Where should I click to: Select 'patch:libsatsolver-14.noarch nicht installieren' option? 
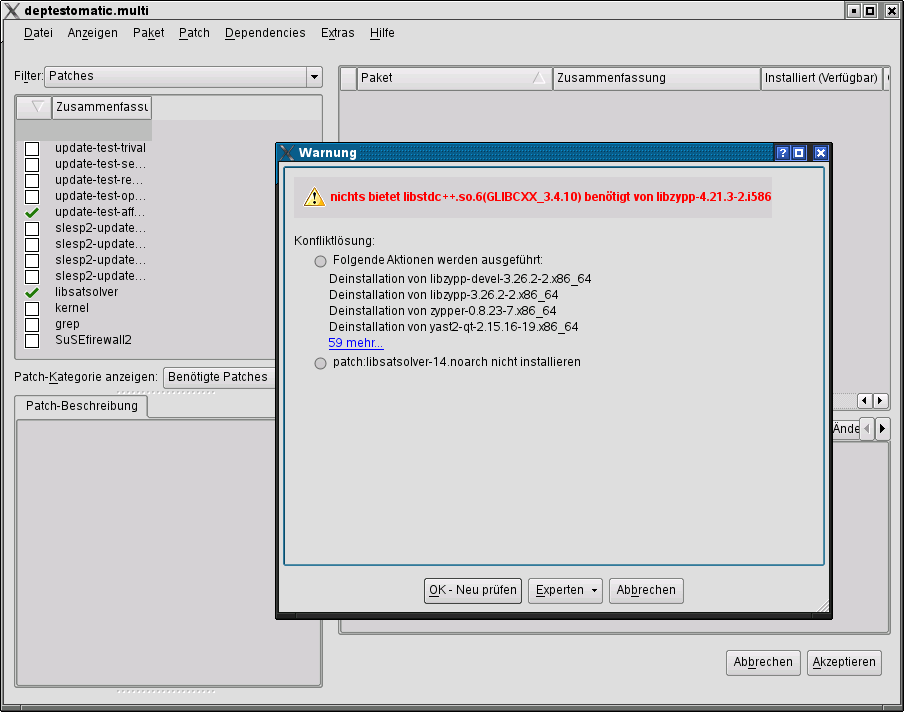[x=320, y=363]
